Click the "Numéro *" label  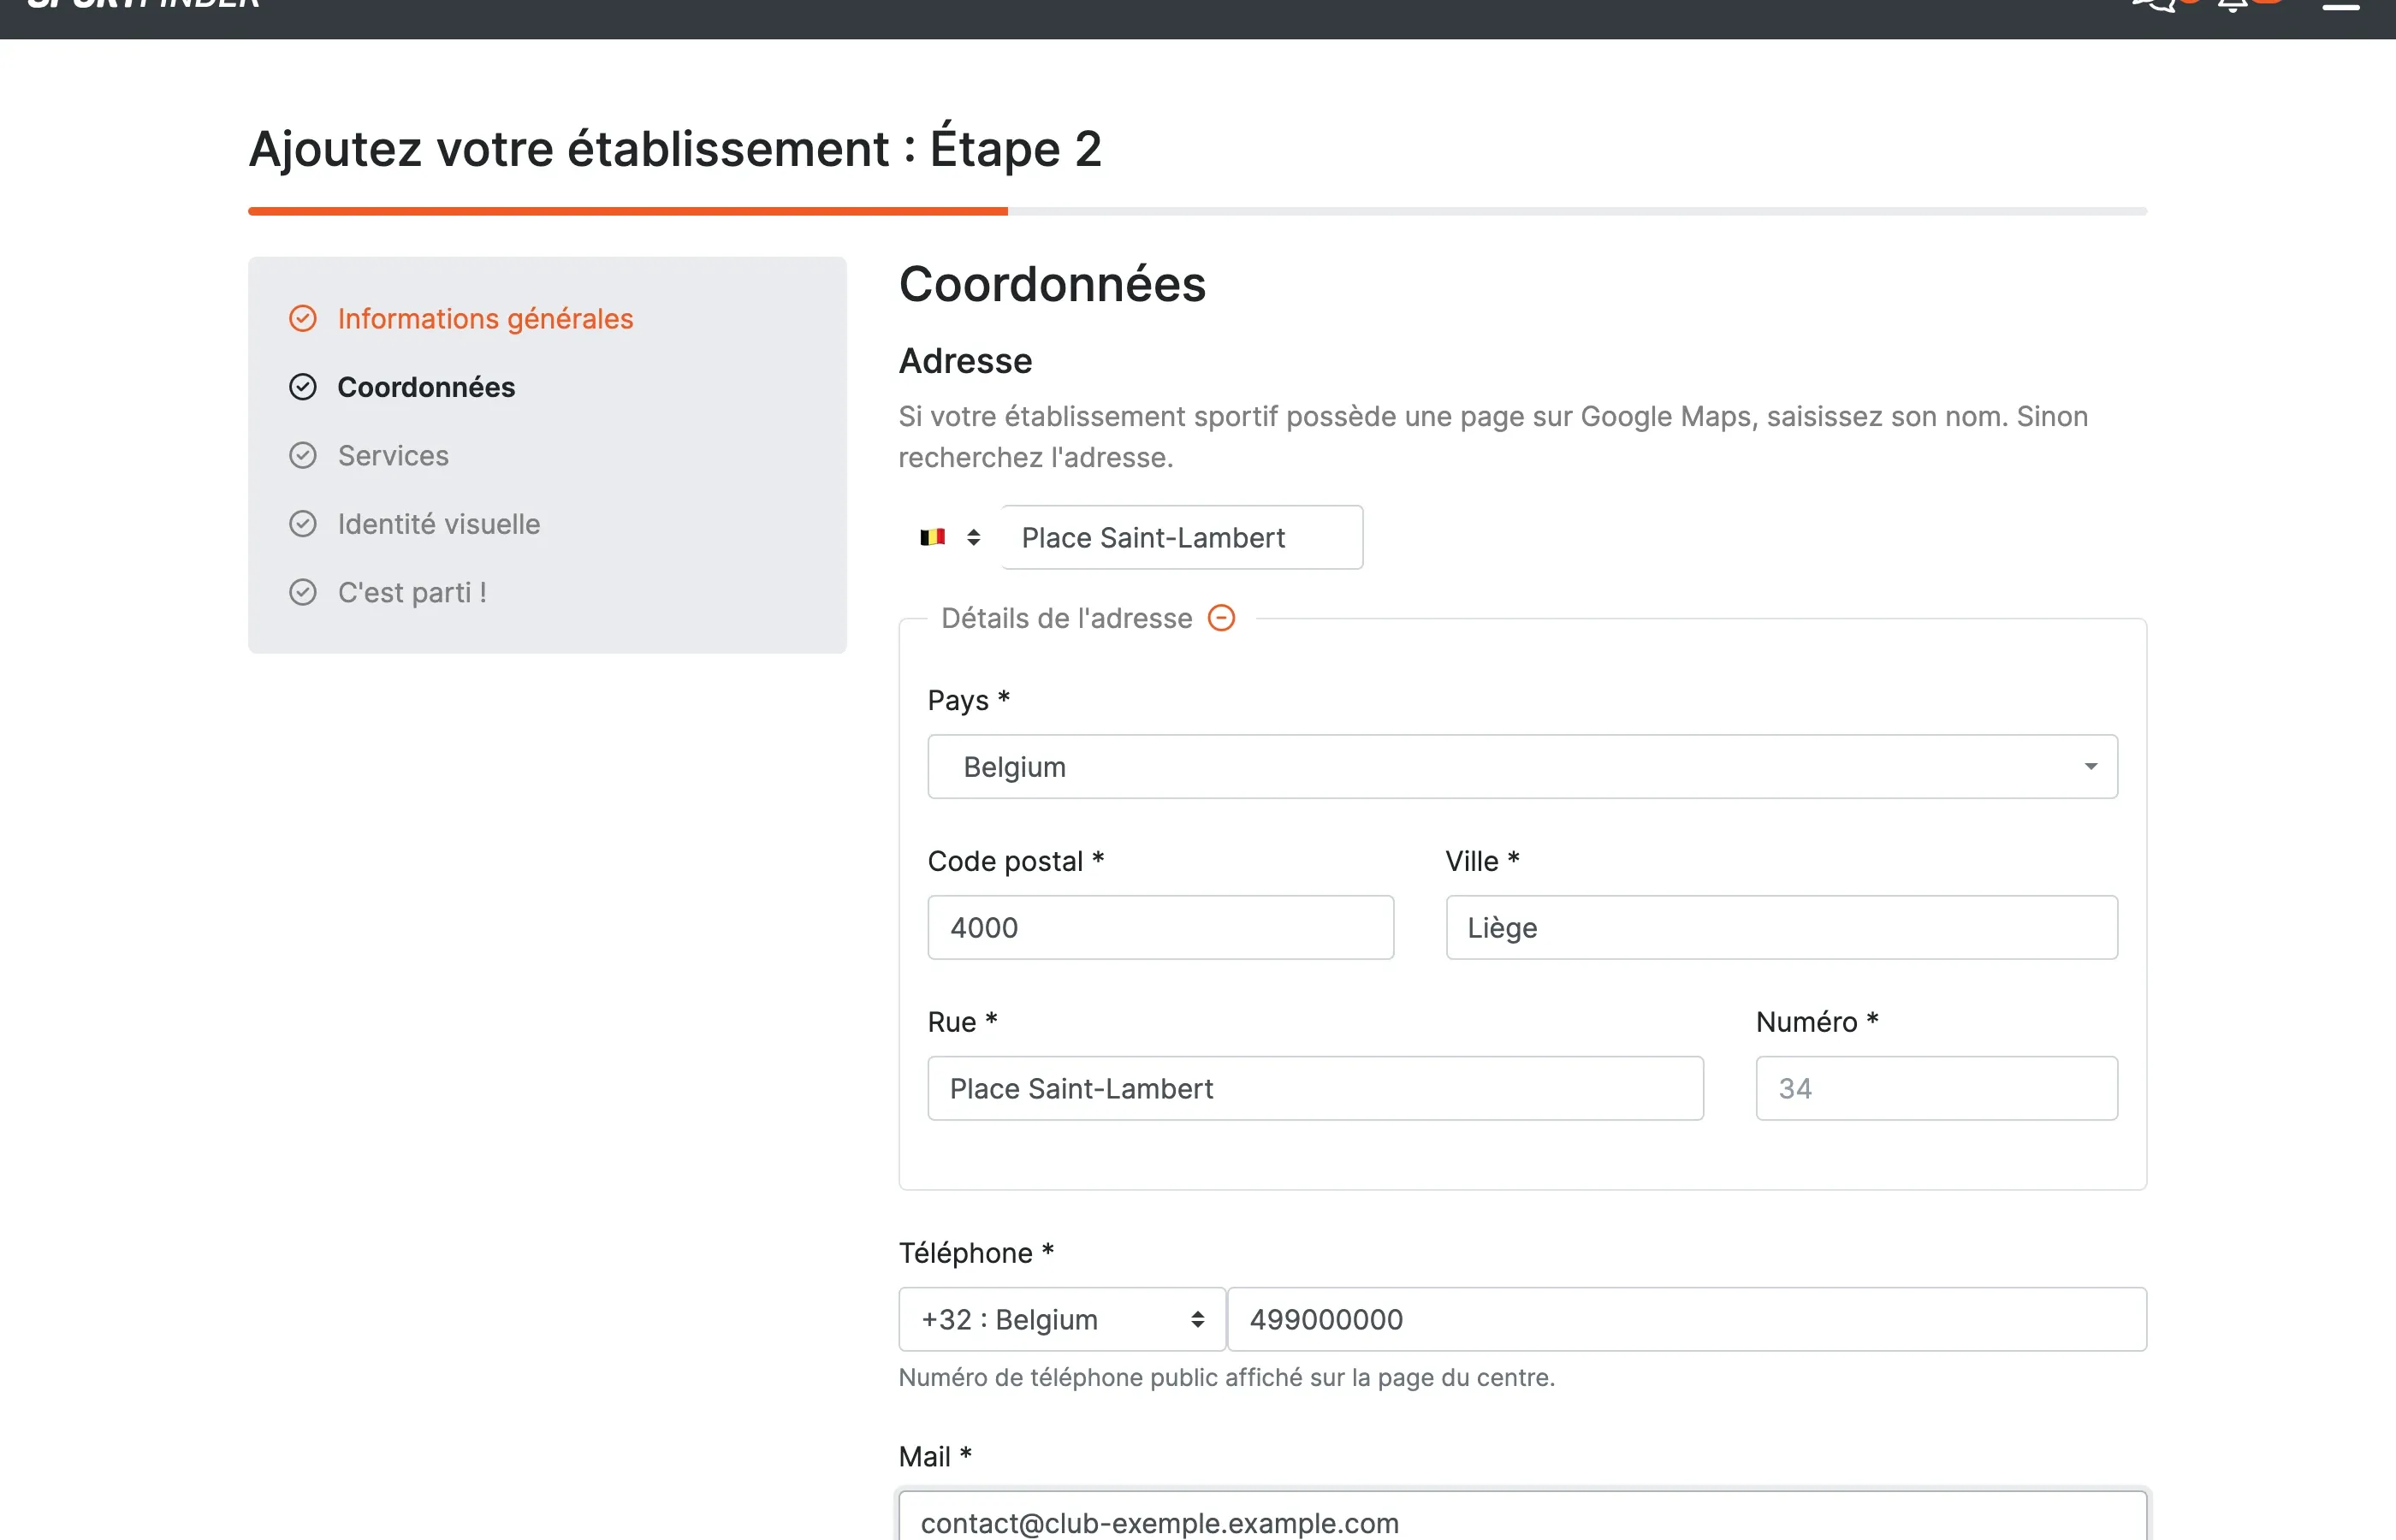point(1817,1022)
